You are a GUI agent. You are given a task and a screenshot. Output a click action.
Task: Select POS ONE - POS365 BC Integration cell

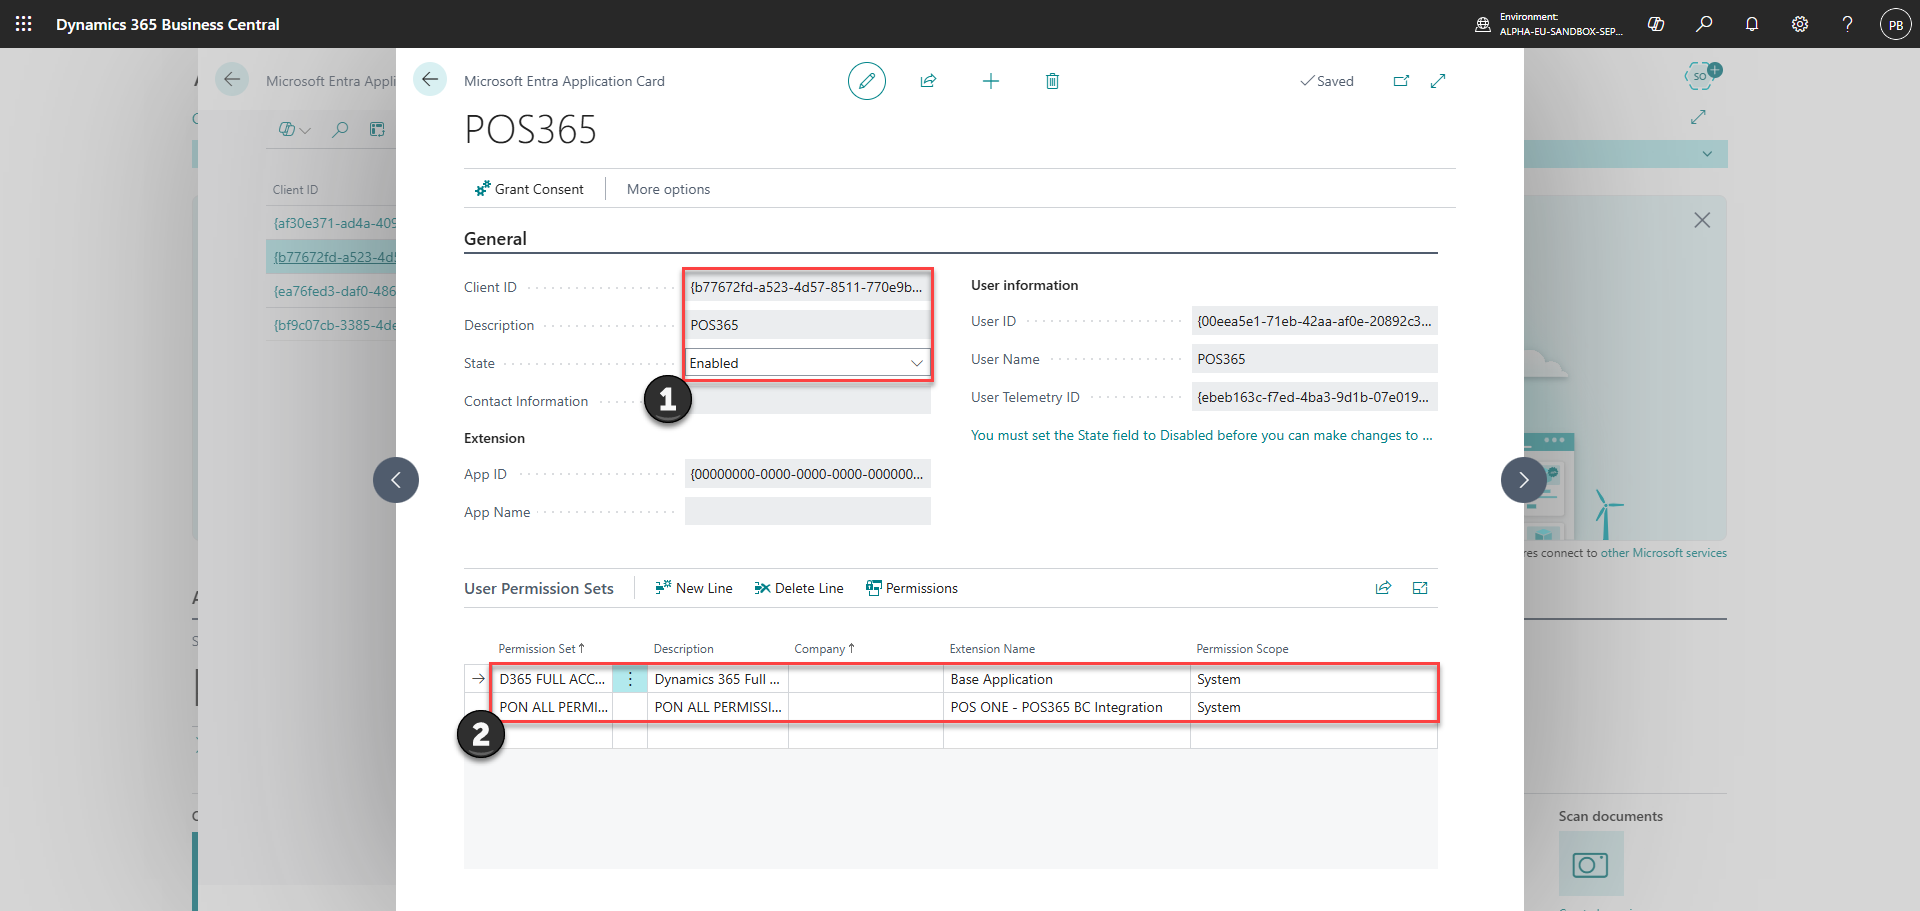click(1067, 707)
